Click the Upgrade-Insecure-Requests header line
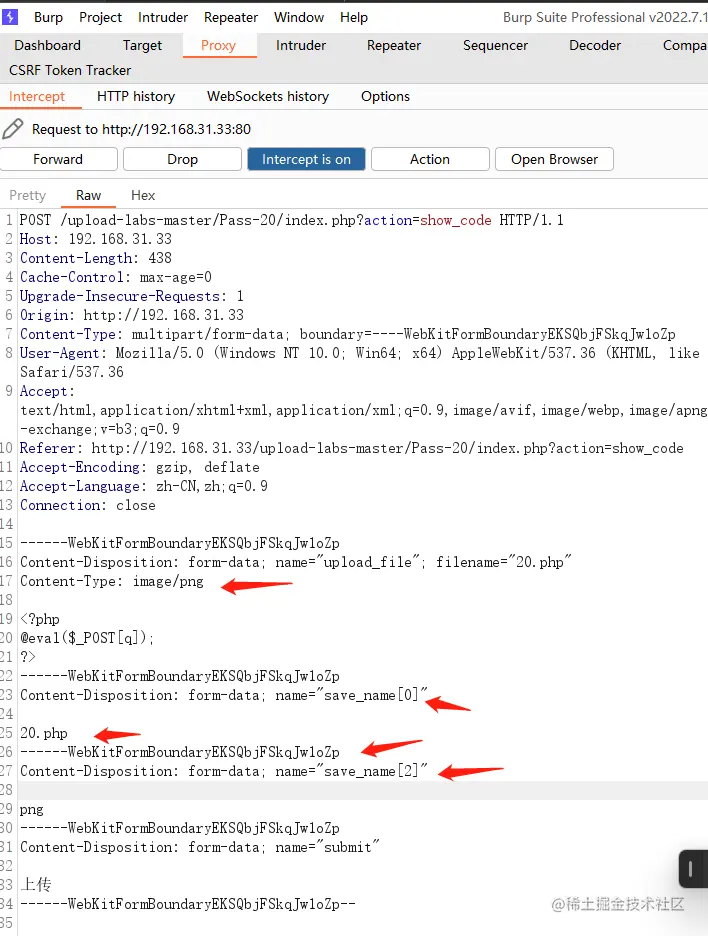Viewport: 708px width, 936px height. click(x=131, y=297)
